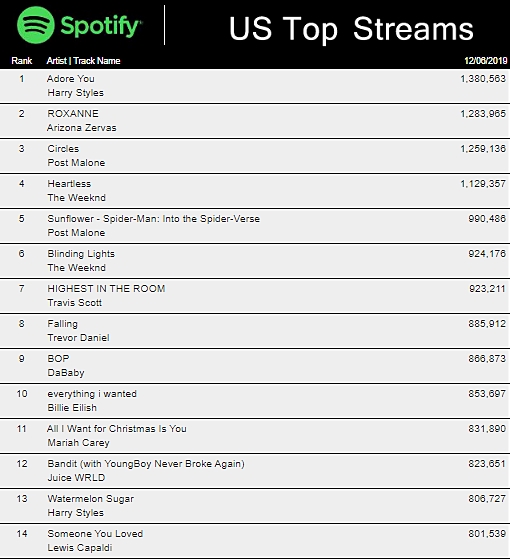Click the Spotify logo icon
The width and height of the screenshot is (510, 560).
pyautogui.click(x=36, y=25)
